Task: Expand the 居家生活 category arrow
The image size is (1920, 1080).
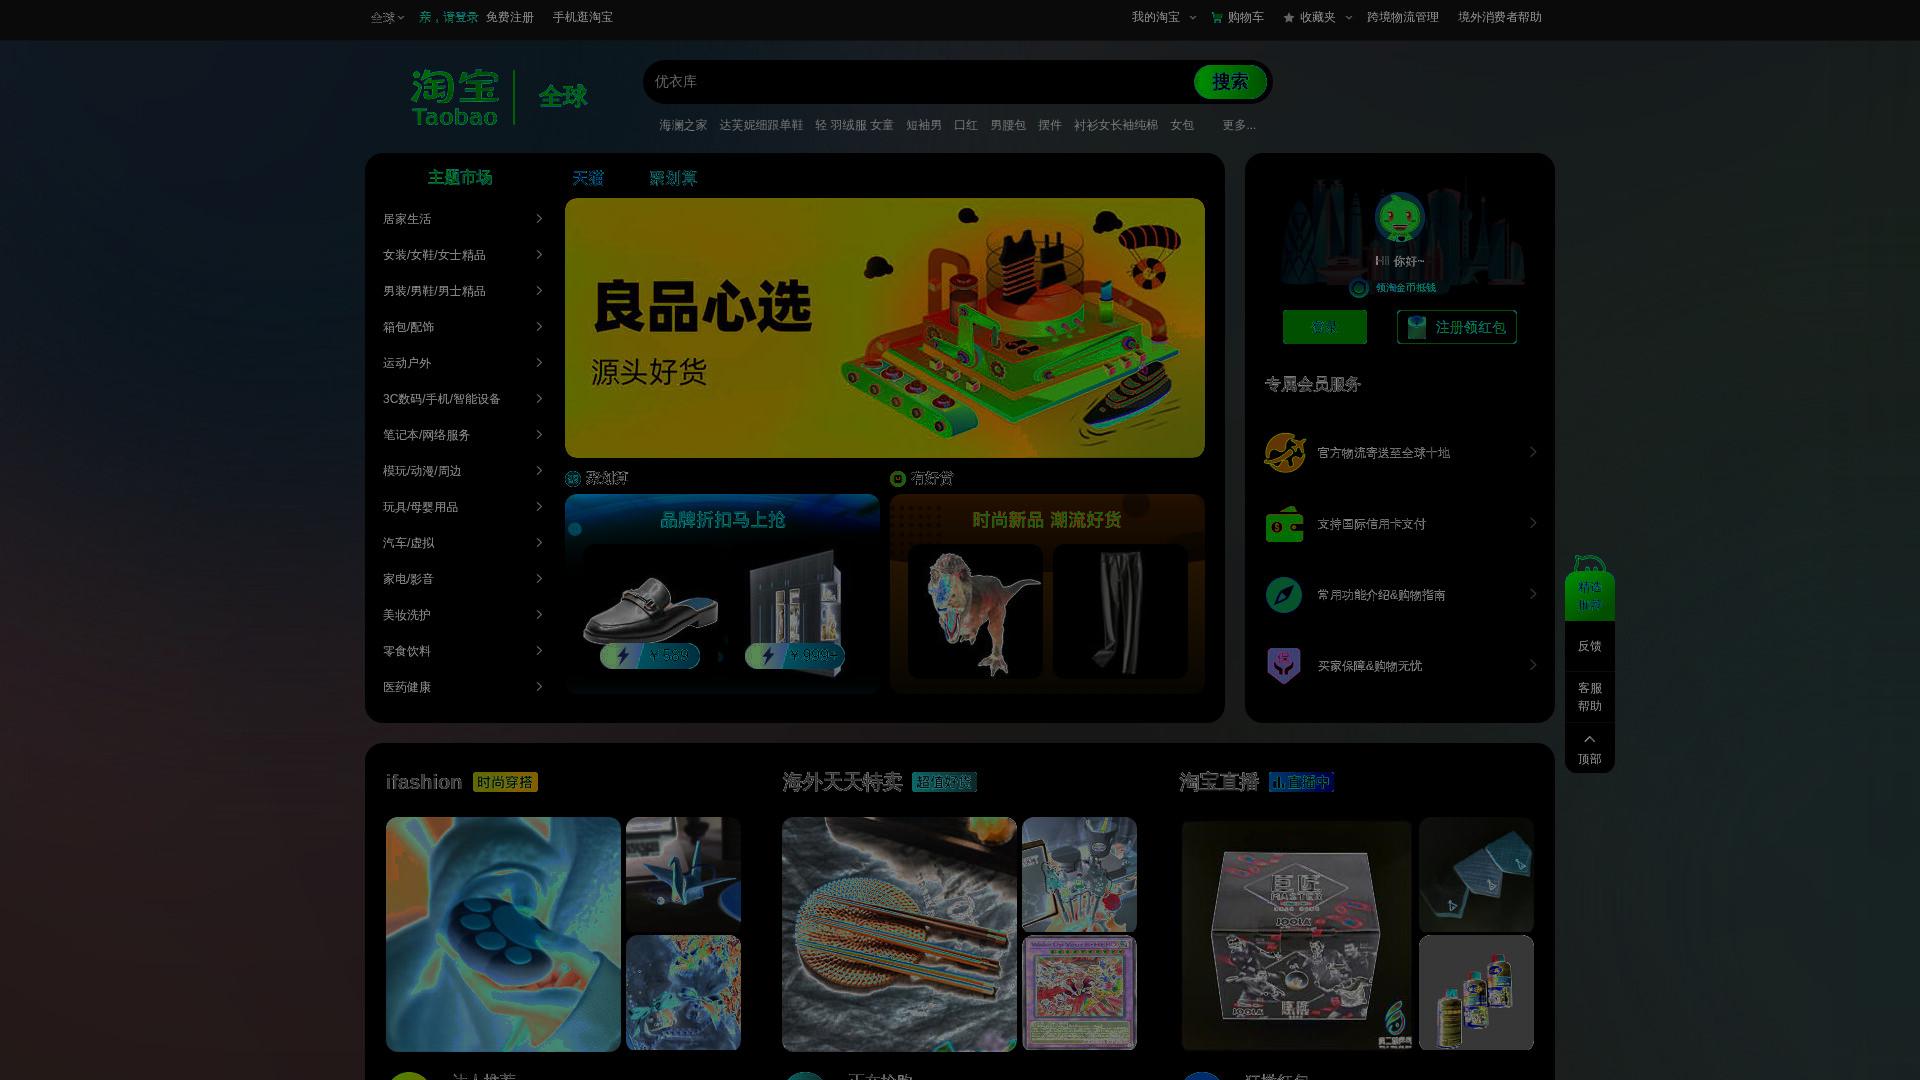Action: pyautogui.click(x=539, y=218)
